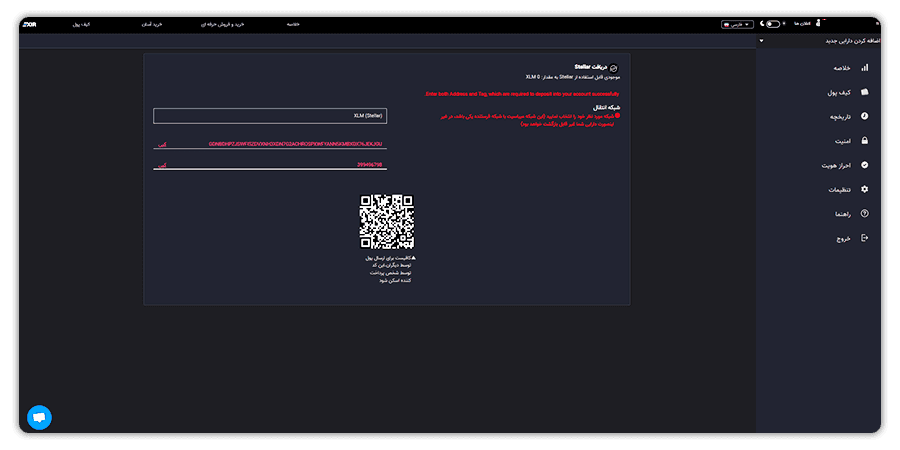The width and height of the screenshot is (900, 450).
Task: Select تاریخچه label in the sidebar
Action: coord(840,117)
